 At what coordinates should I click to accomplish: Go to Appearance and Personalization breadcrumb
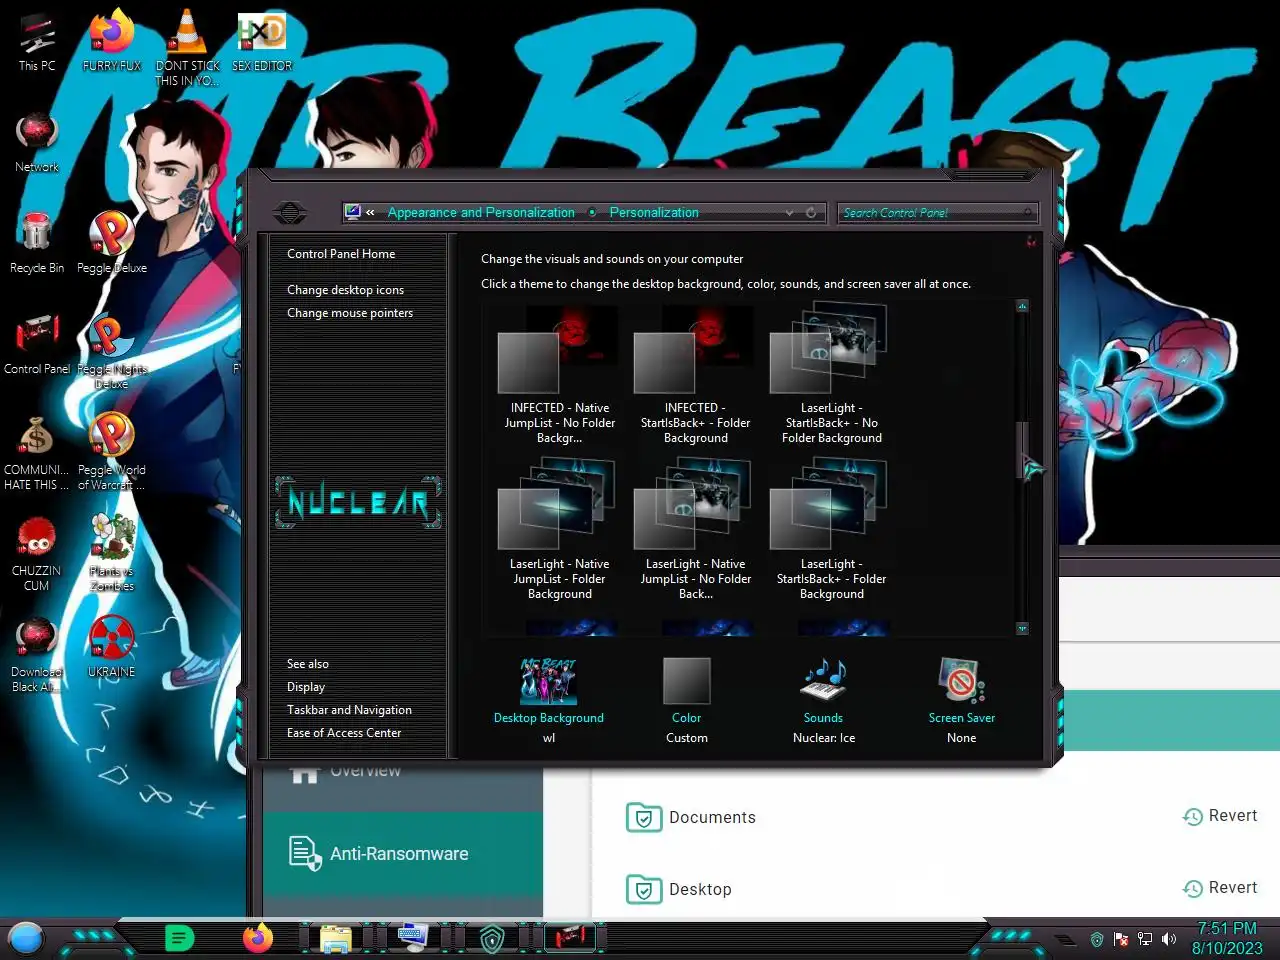[481, 213]
